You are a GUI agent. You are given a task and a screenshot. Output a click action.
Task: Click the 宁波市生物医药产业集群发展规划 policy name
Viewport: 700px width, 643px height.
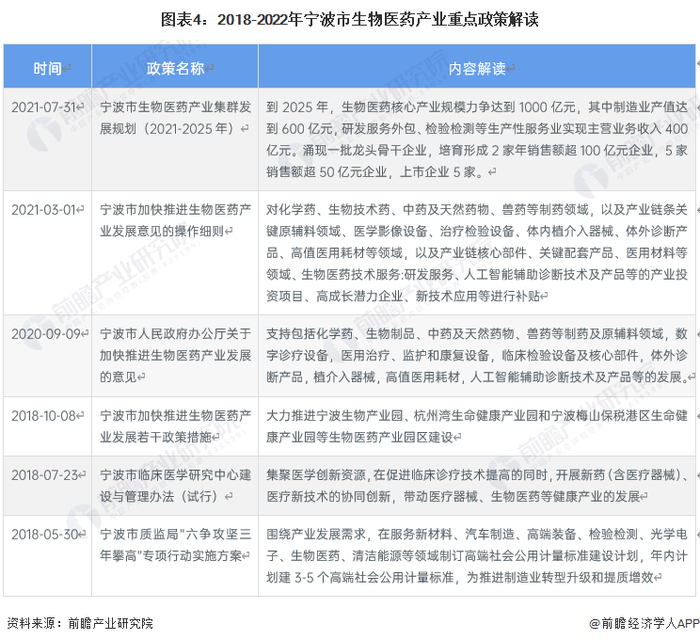[x=175, y=118]
